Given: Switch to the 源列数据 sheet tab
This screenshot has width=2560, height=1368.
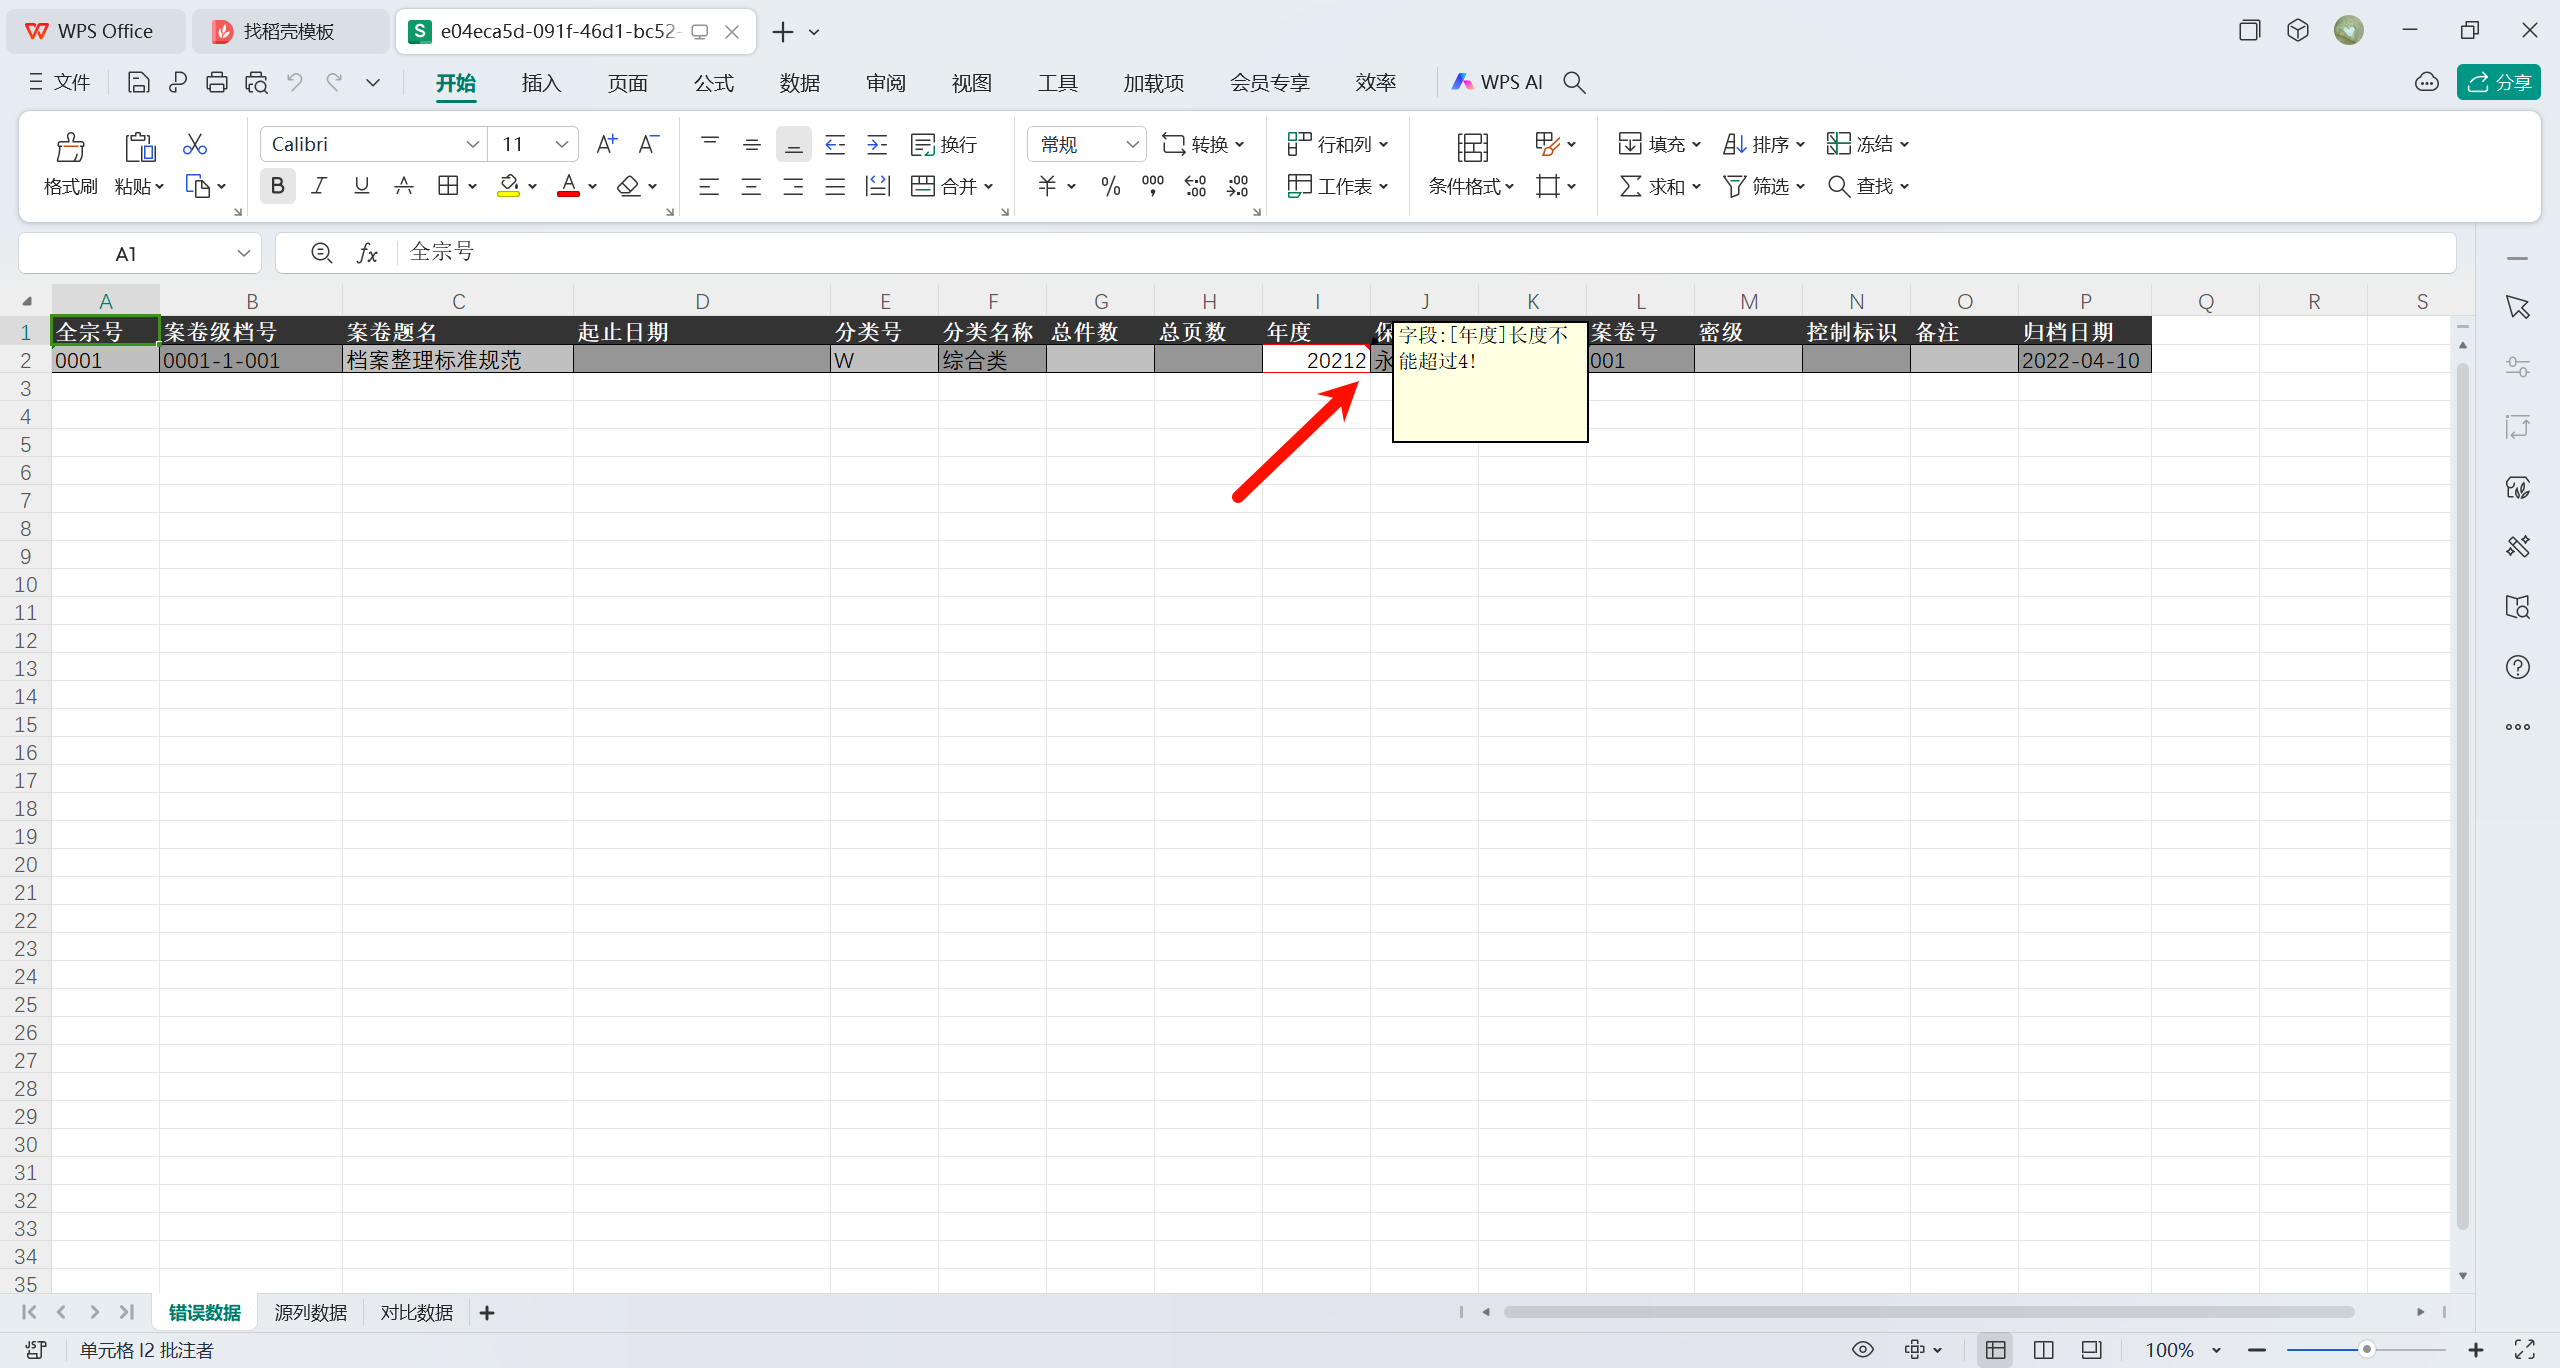Looking at the screenshot, I should (x=310, y=1313).
